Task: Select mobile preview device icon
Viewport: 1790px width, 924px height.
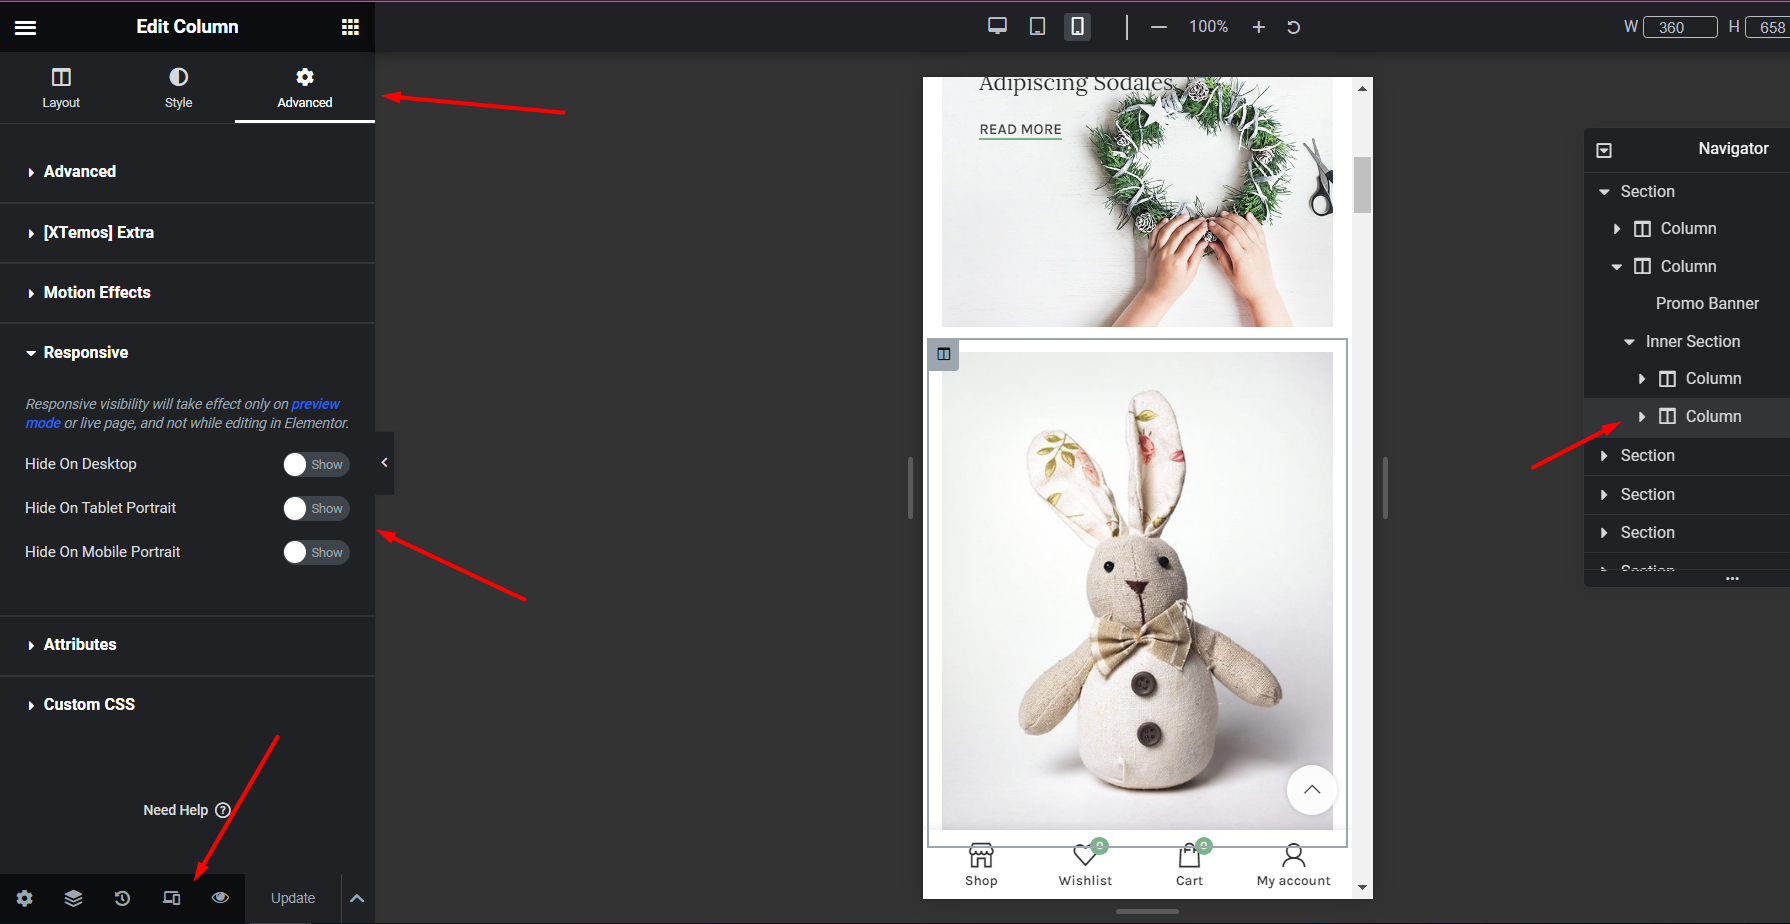Action: [x=1077, y=26]
